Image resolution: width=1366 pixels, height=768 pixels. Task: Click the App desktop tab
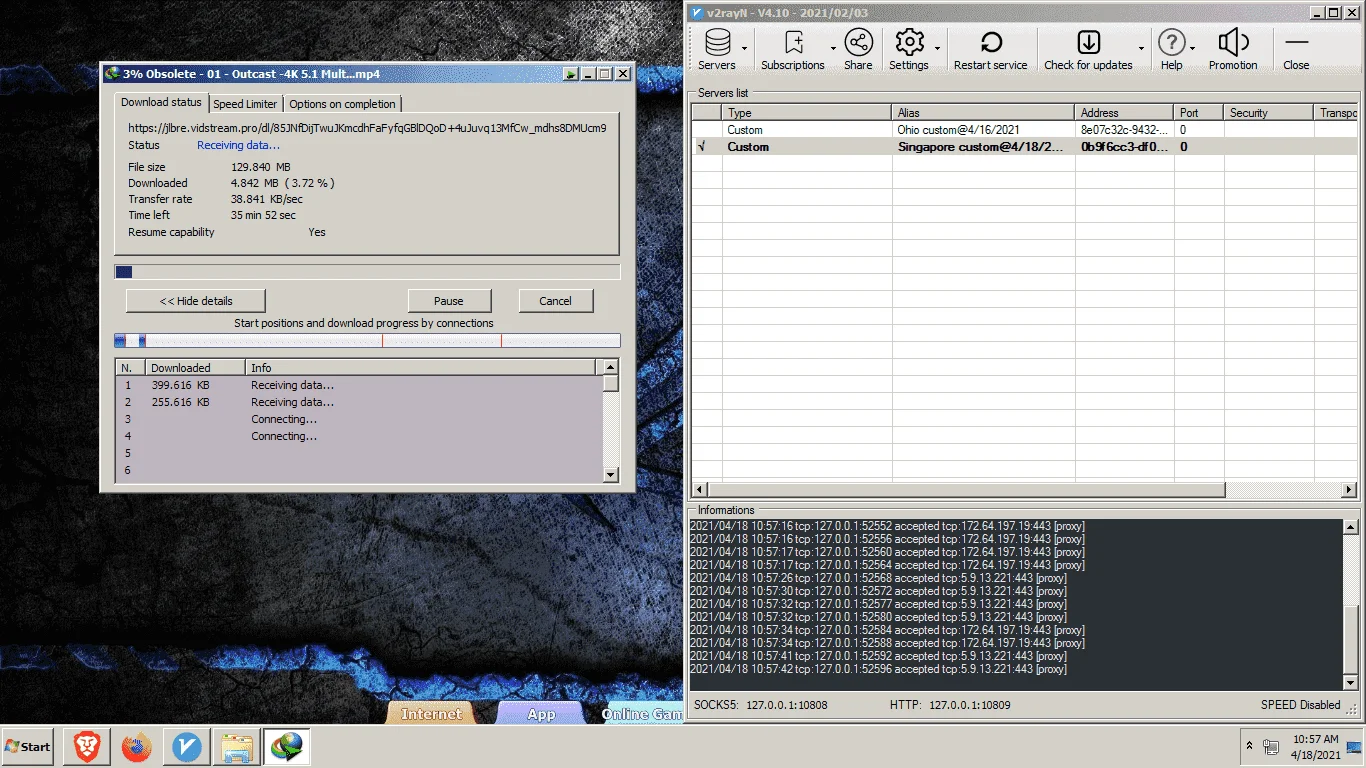[x=541, y=714]
